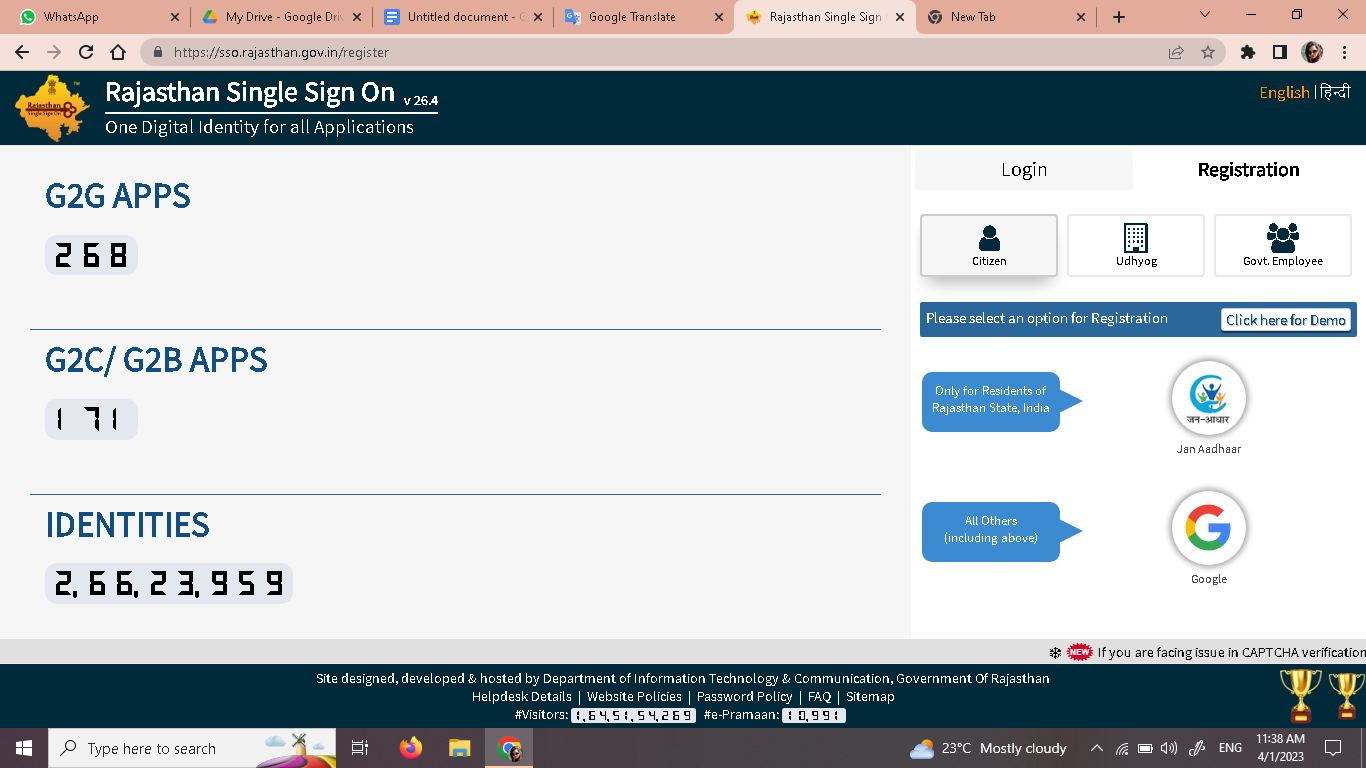Switch to the Login tab
This screenshot has width=1366, height=768.
click(1024, 170)
